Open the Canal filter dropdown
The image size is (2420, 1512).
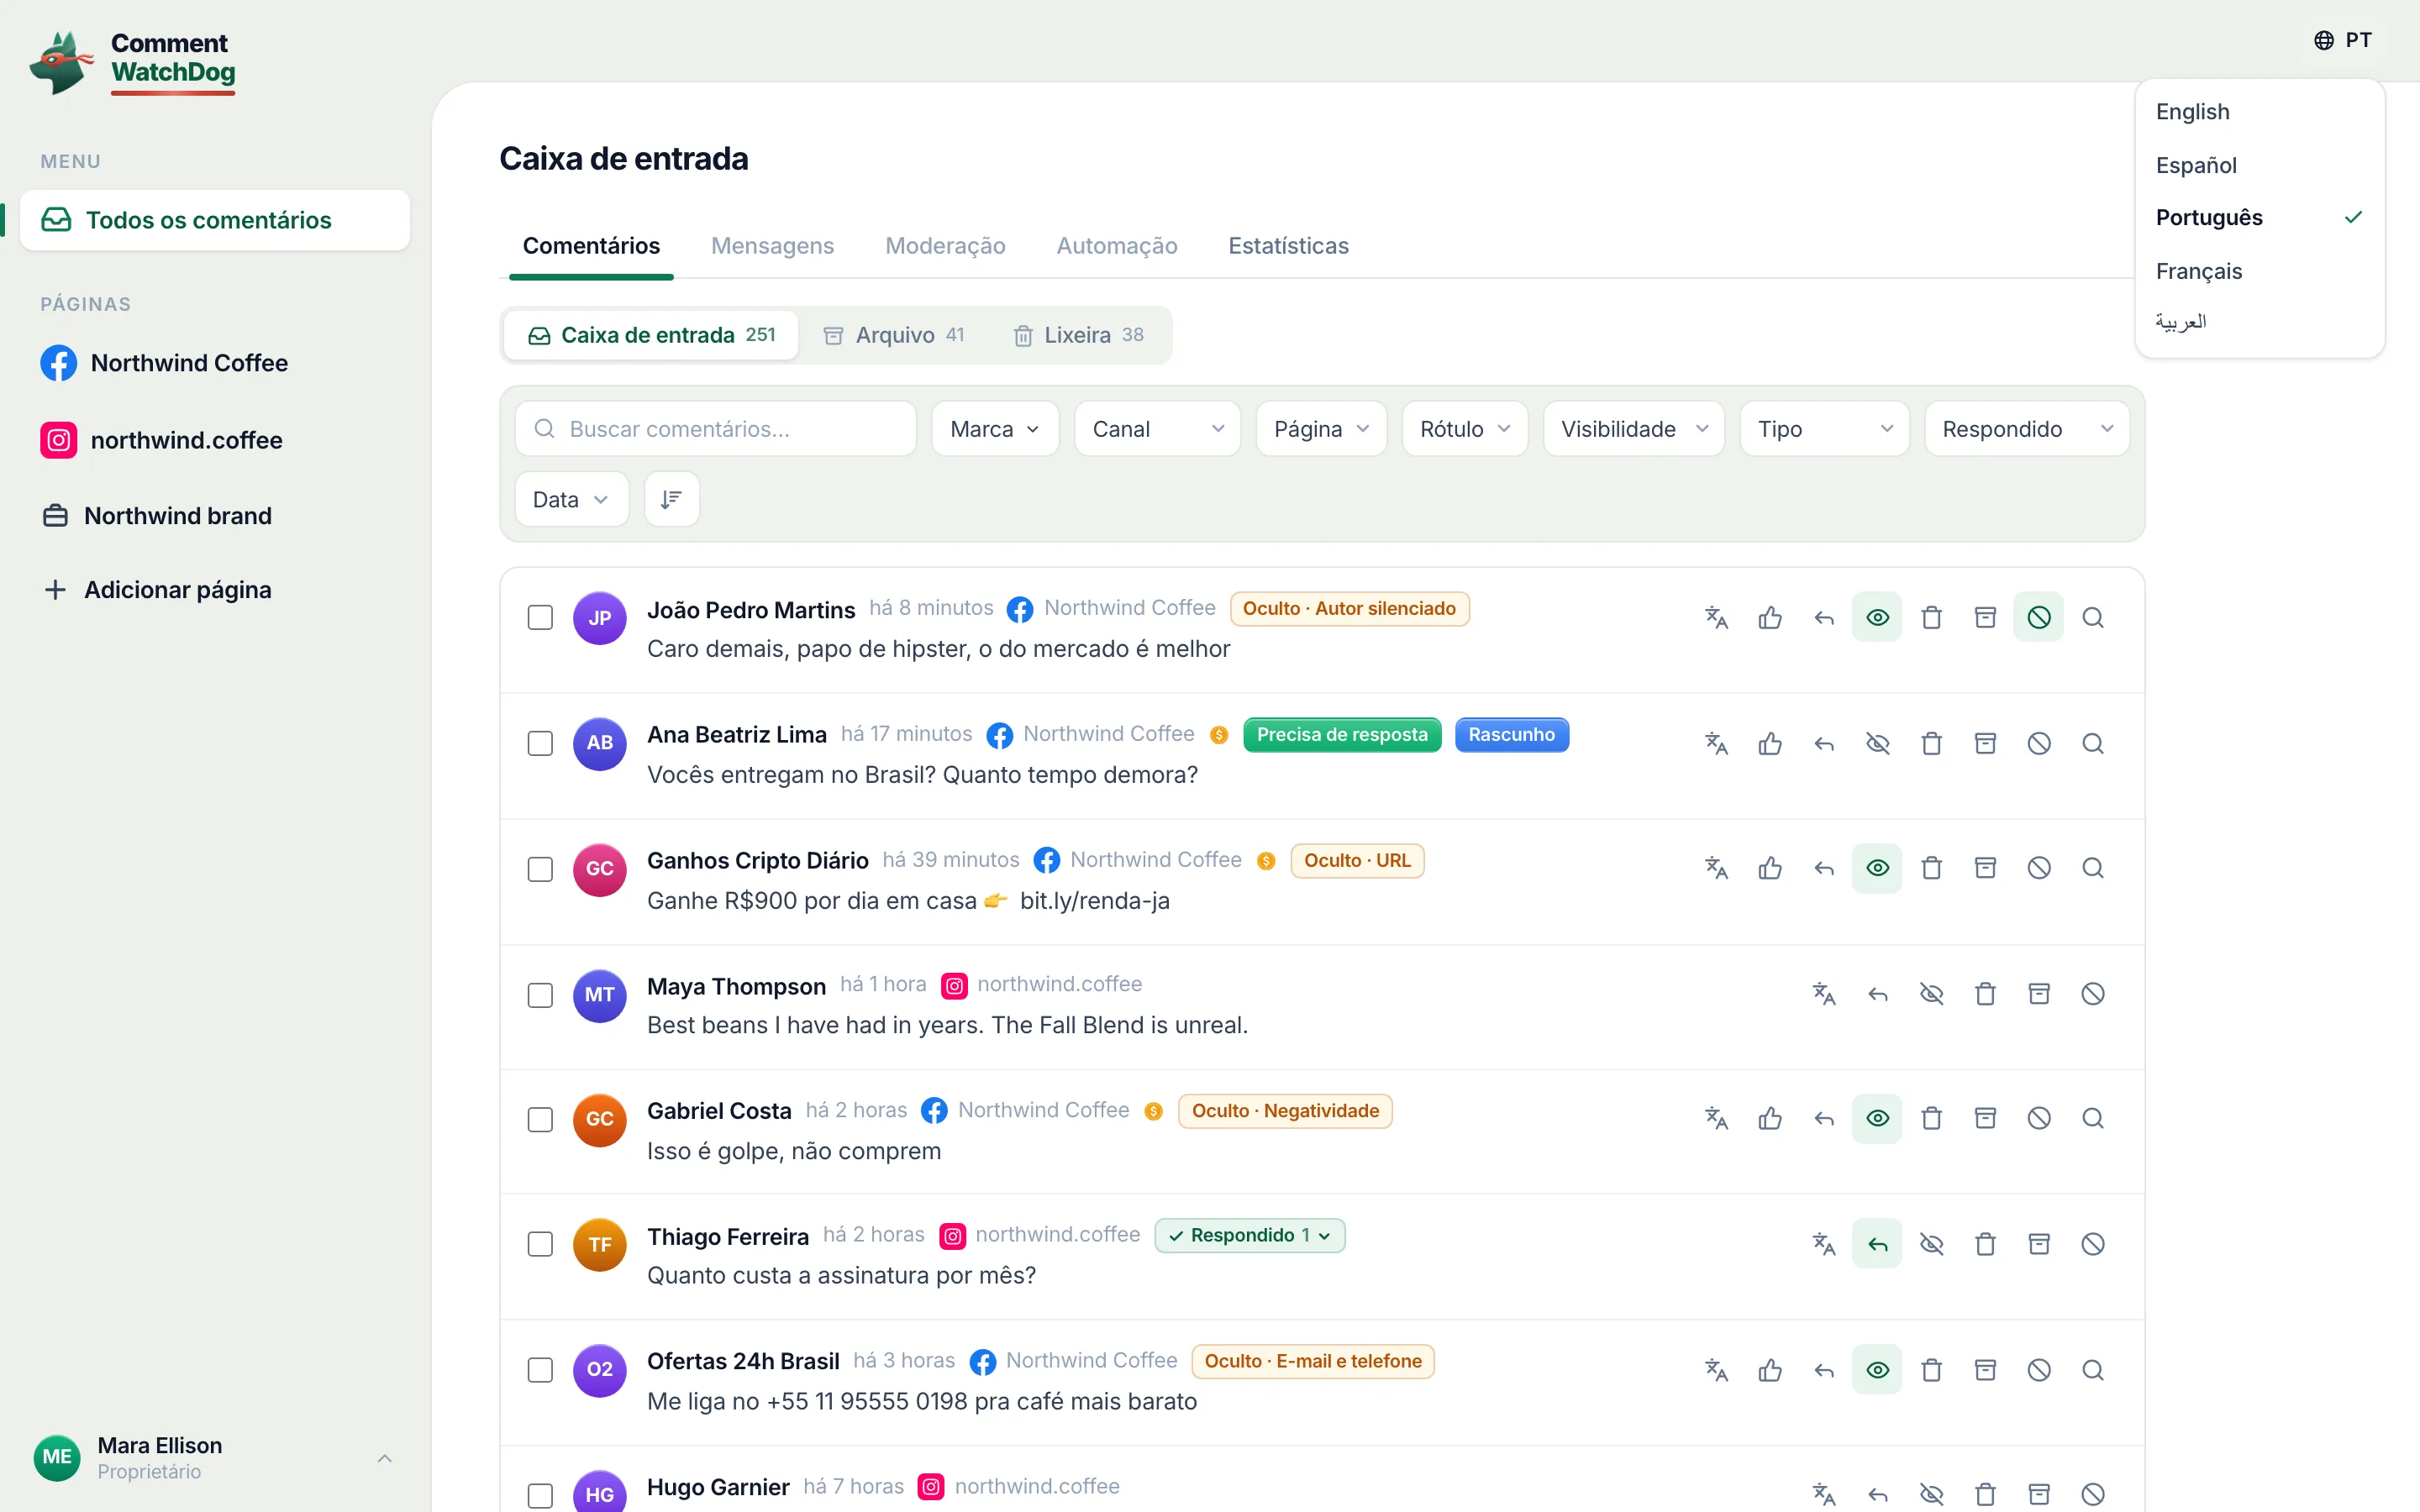click(x=1157, y=429)
